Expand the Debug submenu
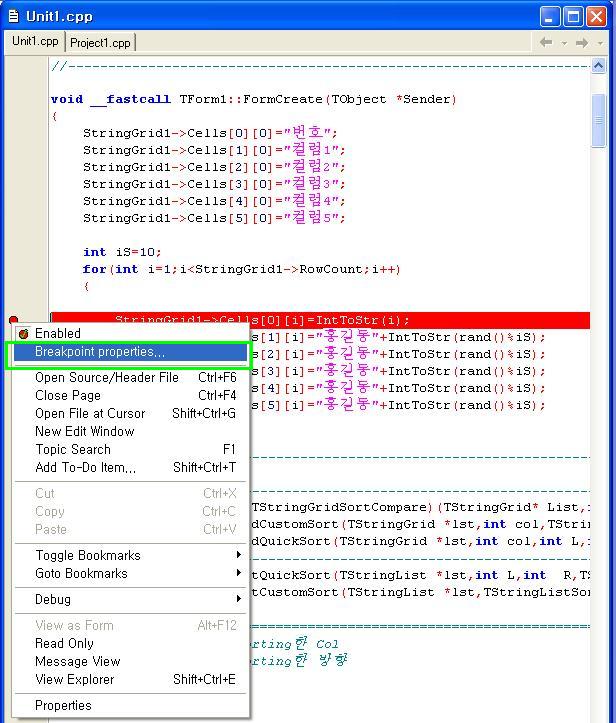This screenshot has height=723, width=616. (53, 599)
